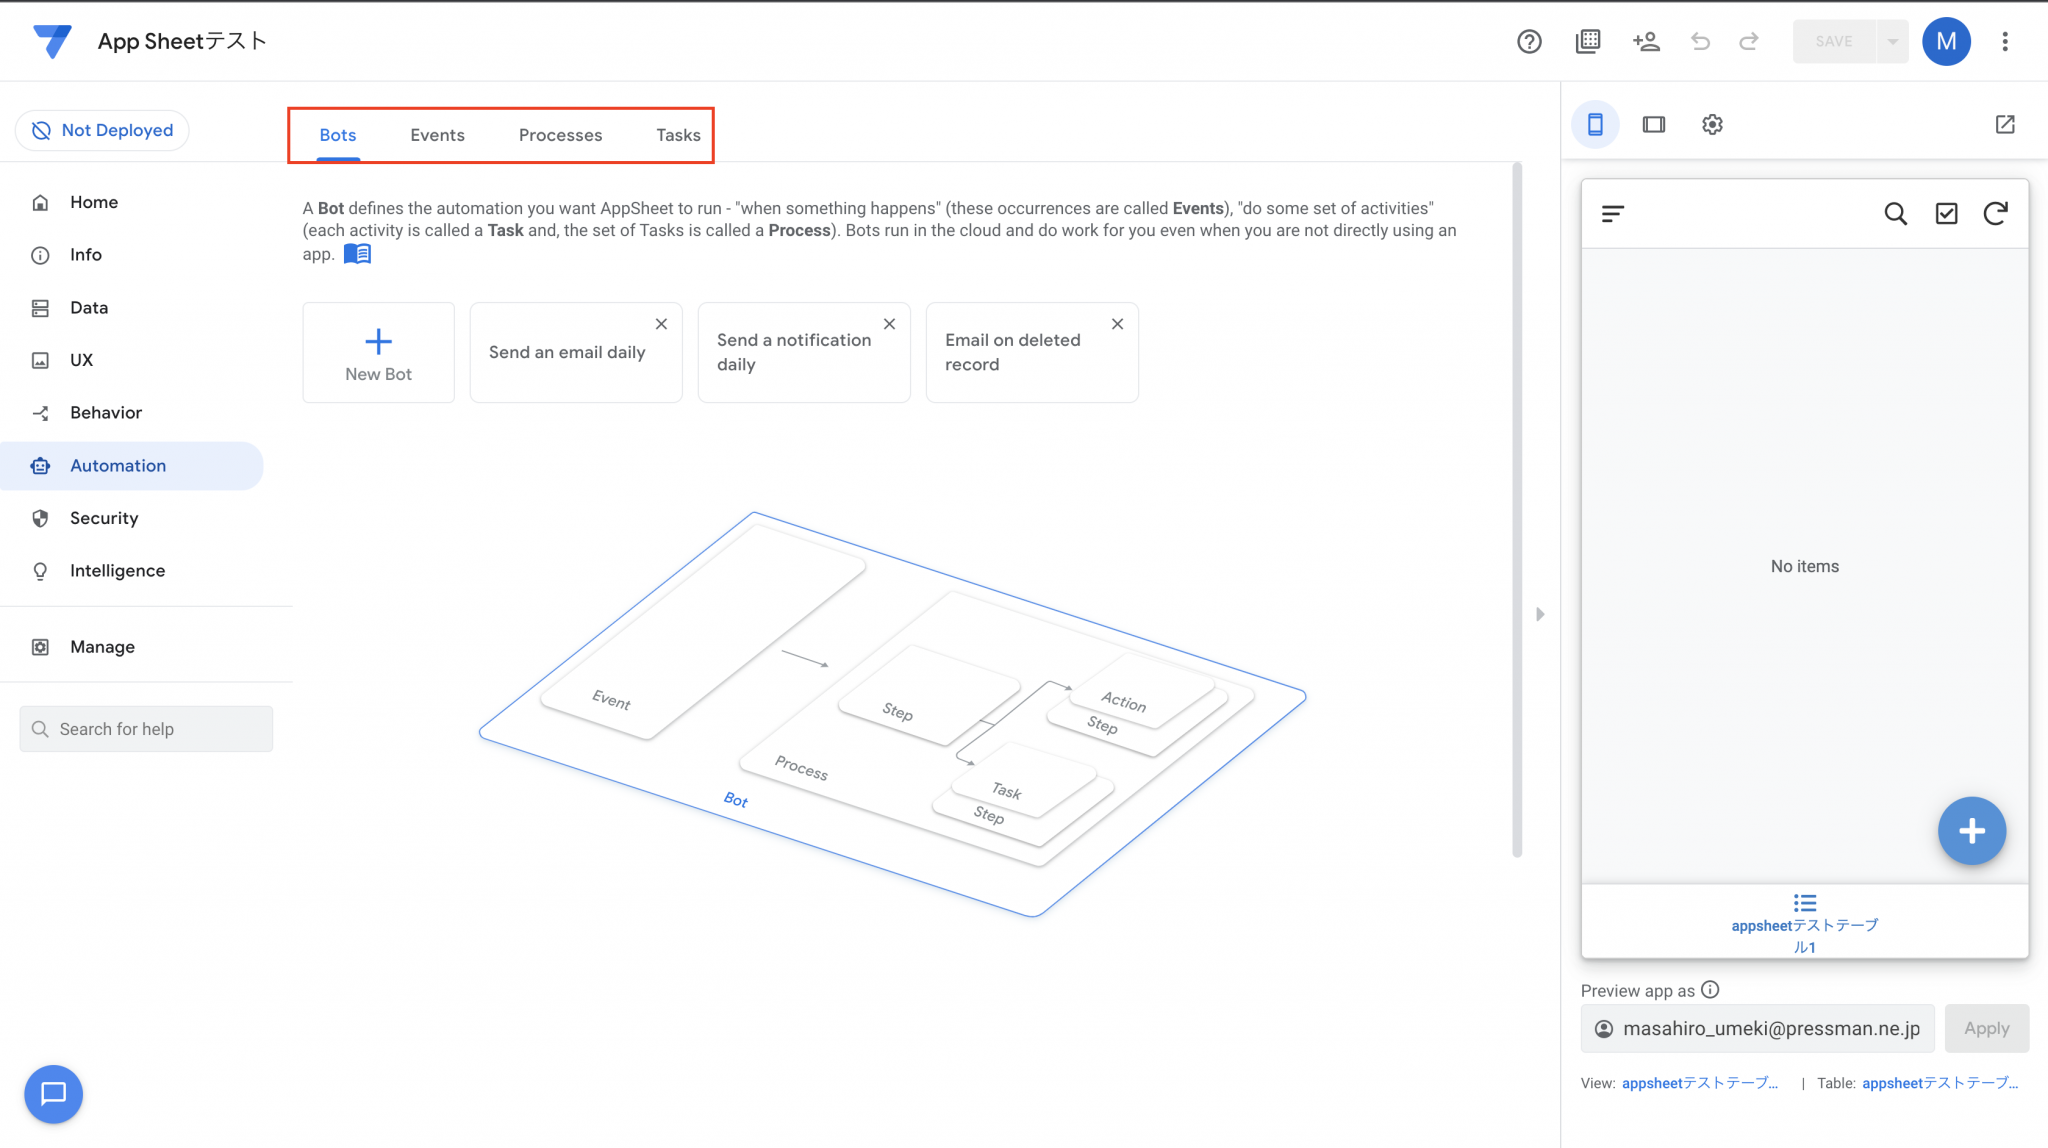The width and height of the screenshot is (2048, 1148).
Task: Click the Search for help field
Action: [x=146, y=729]
